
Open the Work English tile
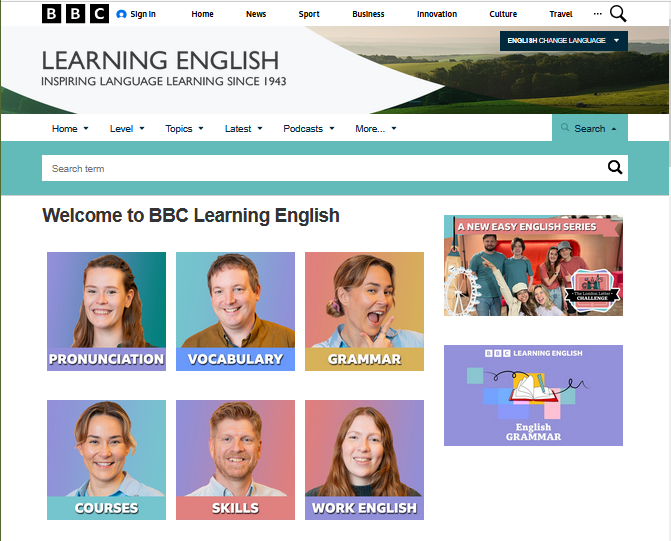point(364,460)
